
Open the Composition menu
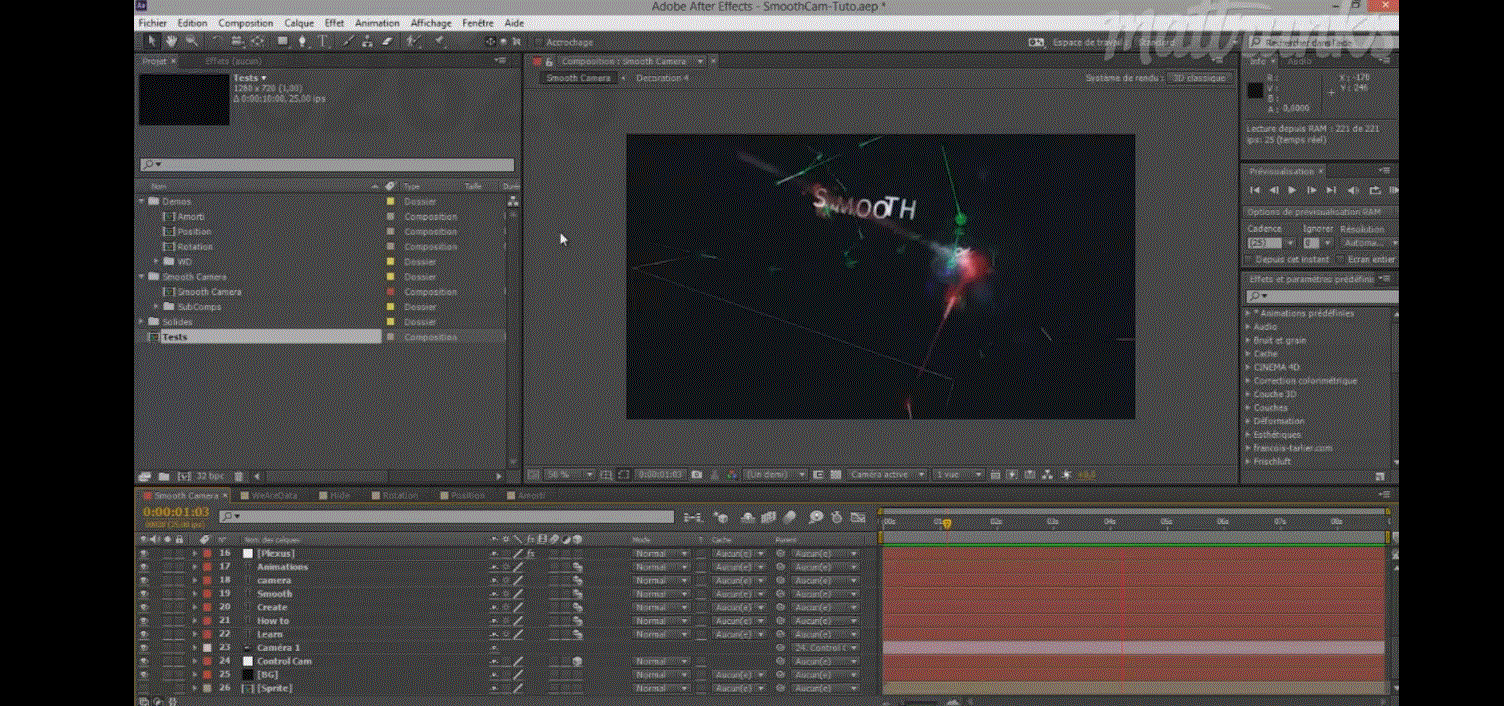(x=246, y=23)
